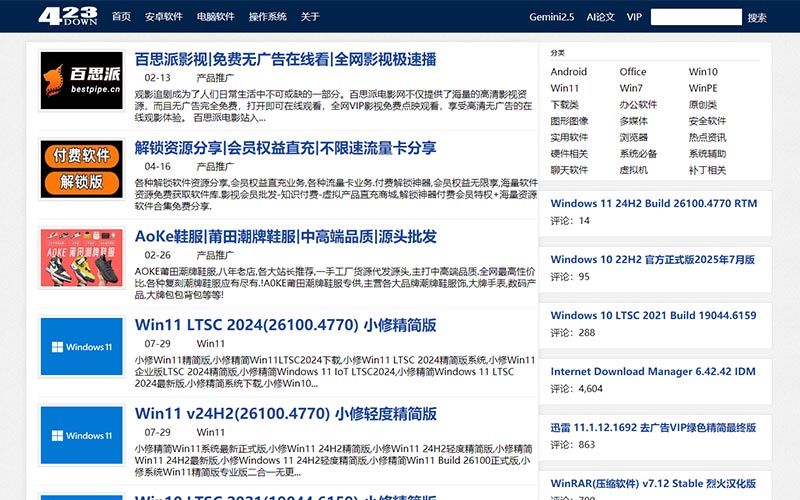
Task: Select the Office category
Action: click(x=633, y=72)
